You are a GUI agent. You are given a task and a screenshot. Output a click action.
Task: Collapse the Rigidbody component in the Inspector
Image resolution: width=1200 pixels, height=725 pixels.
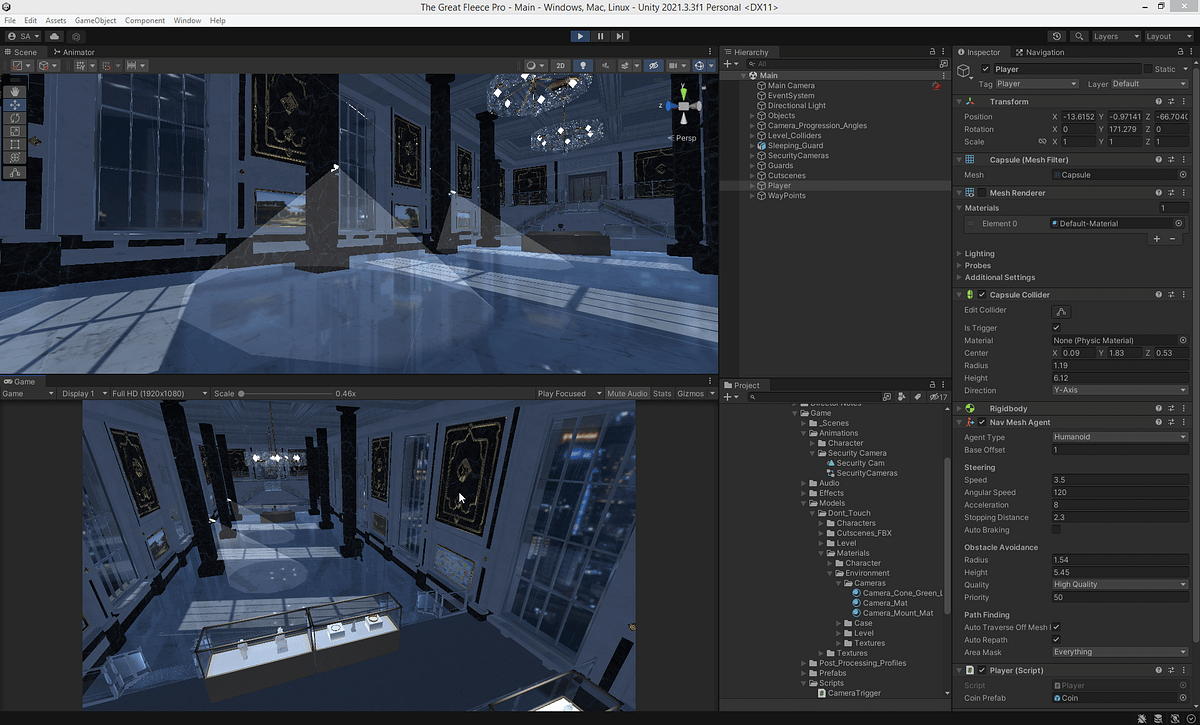point(959,408)
